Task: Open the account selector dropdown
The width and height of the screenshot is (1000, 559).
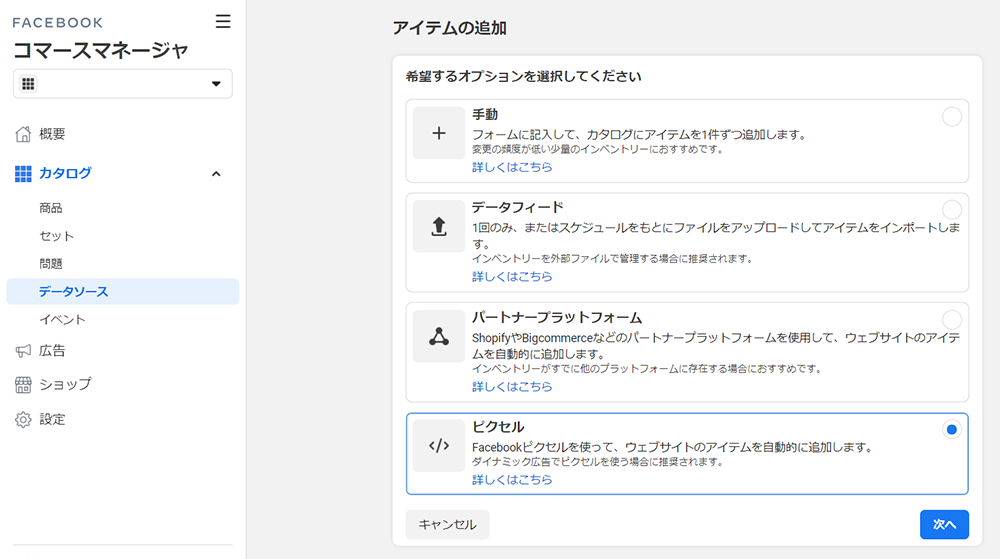Action: pos(122,83)
